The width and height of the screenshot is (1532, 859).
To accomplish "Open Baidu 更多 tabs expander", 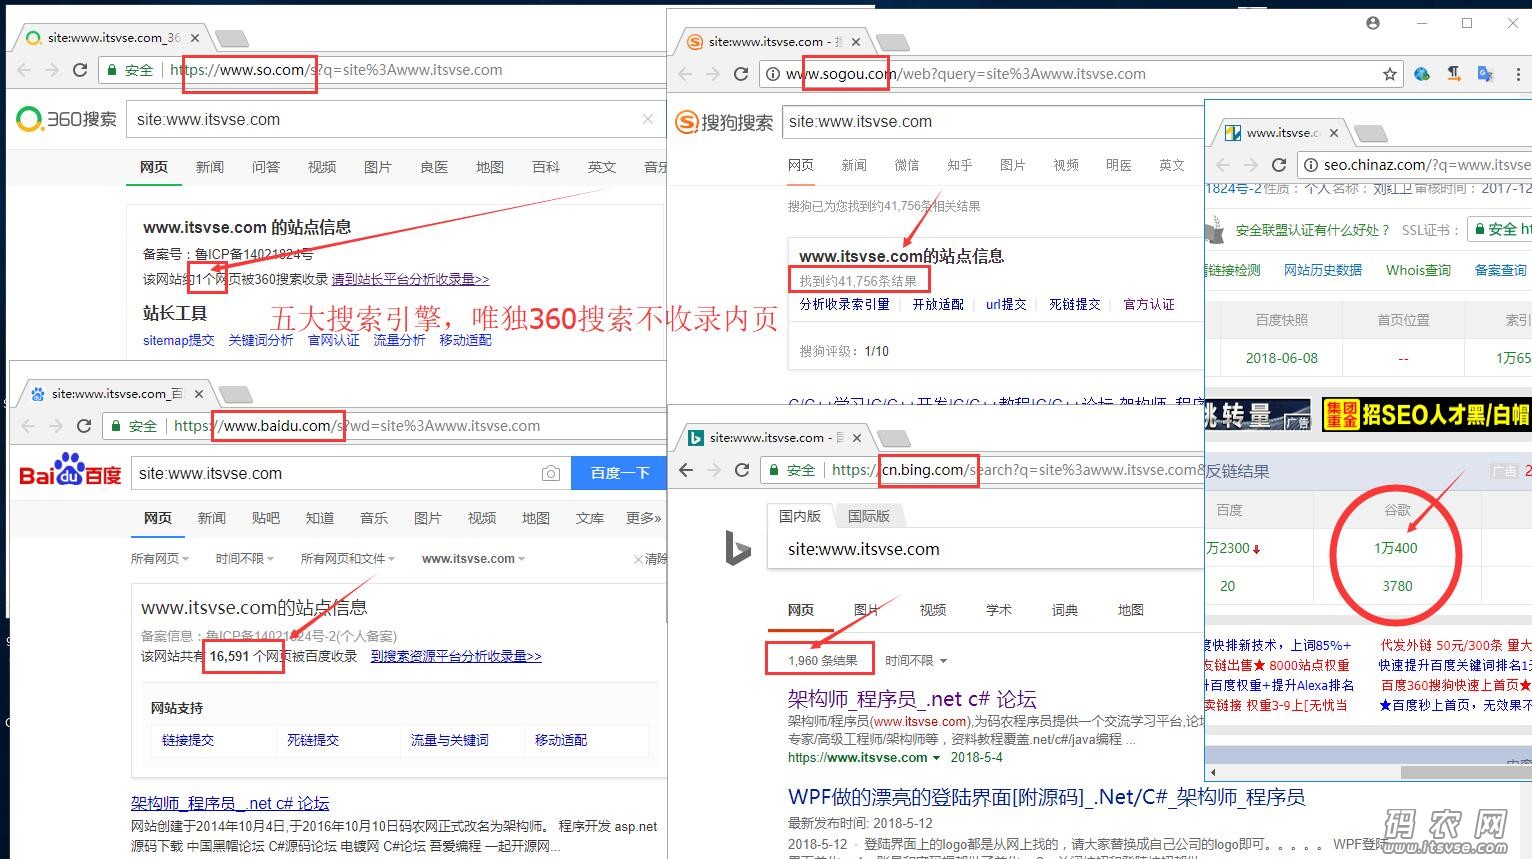I will click(644, 518).
